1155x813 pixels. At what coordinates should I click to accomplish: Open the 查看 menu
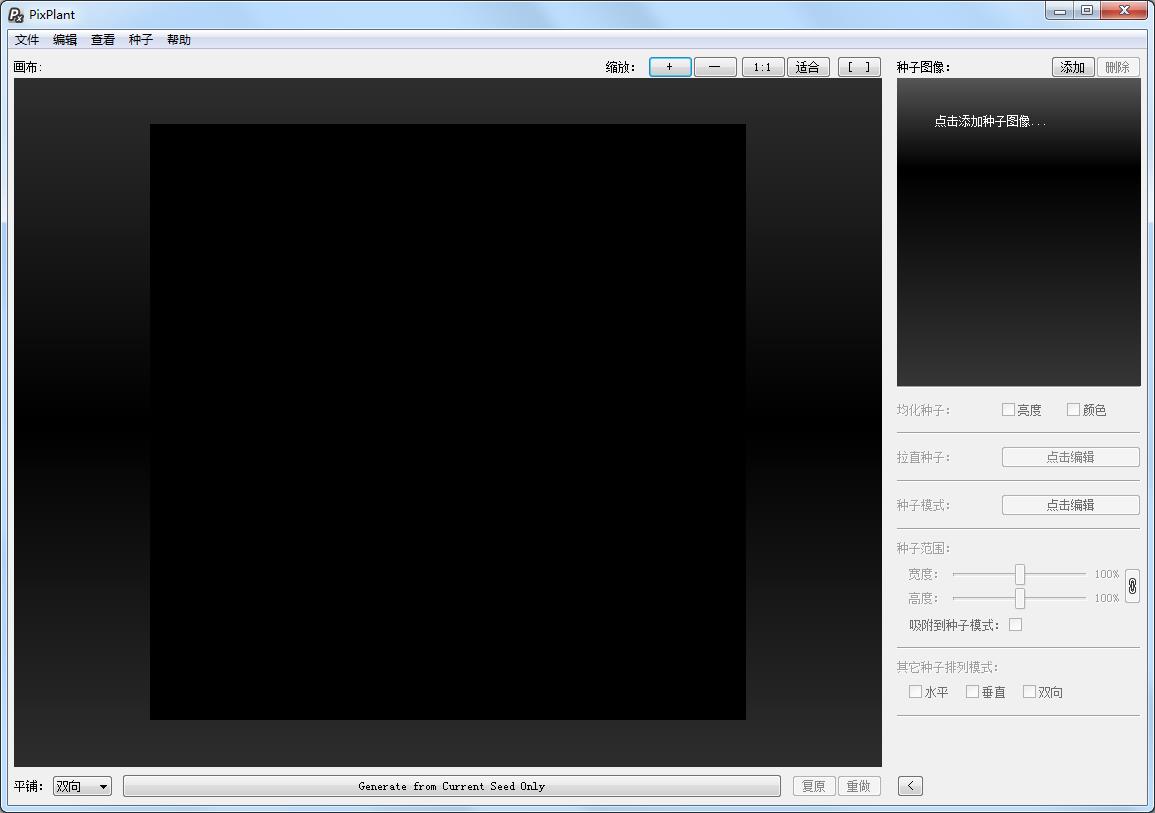click(x=102, y=40)
